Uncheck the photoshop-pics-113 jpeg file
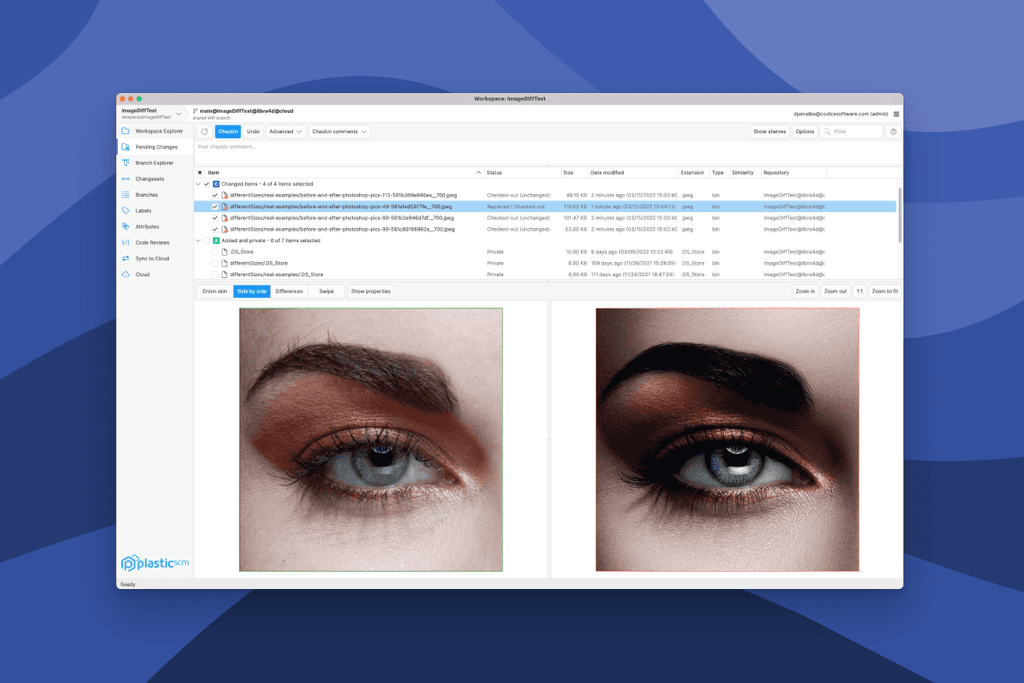 point(215,195)
